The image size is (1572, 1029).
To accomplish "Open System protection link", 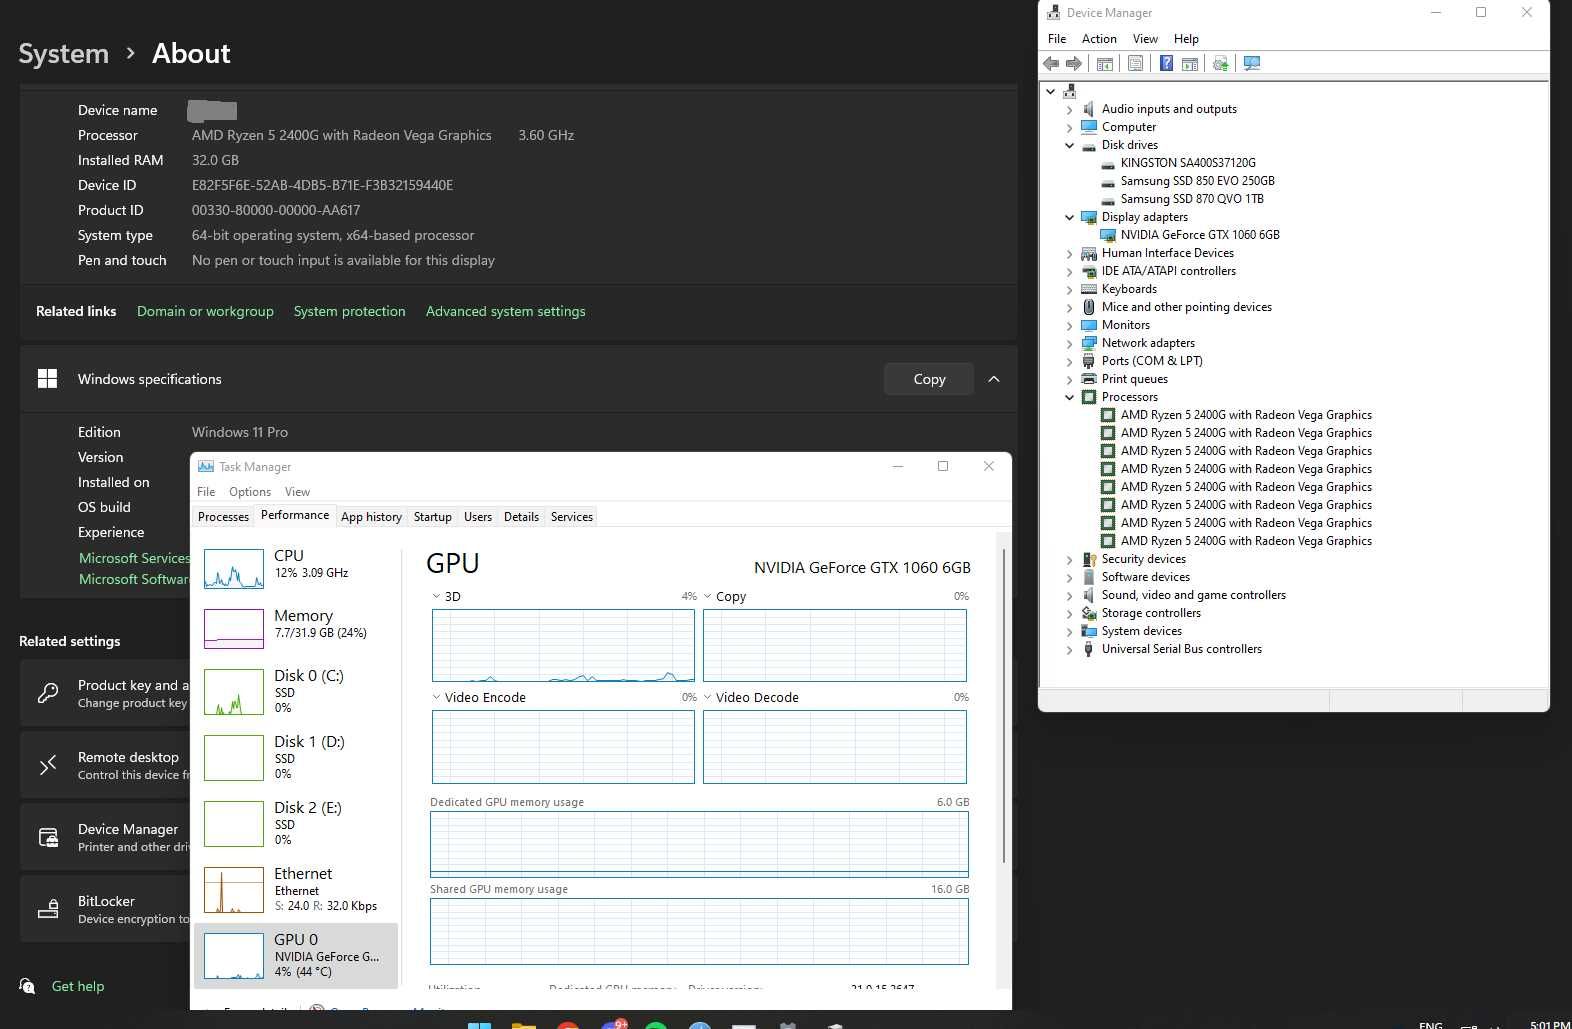I will point(349,311).
